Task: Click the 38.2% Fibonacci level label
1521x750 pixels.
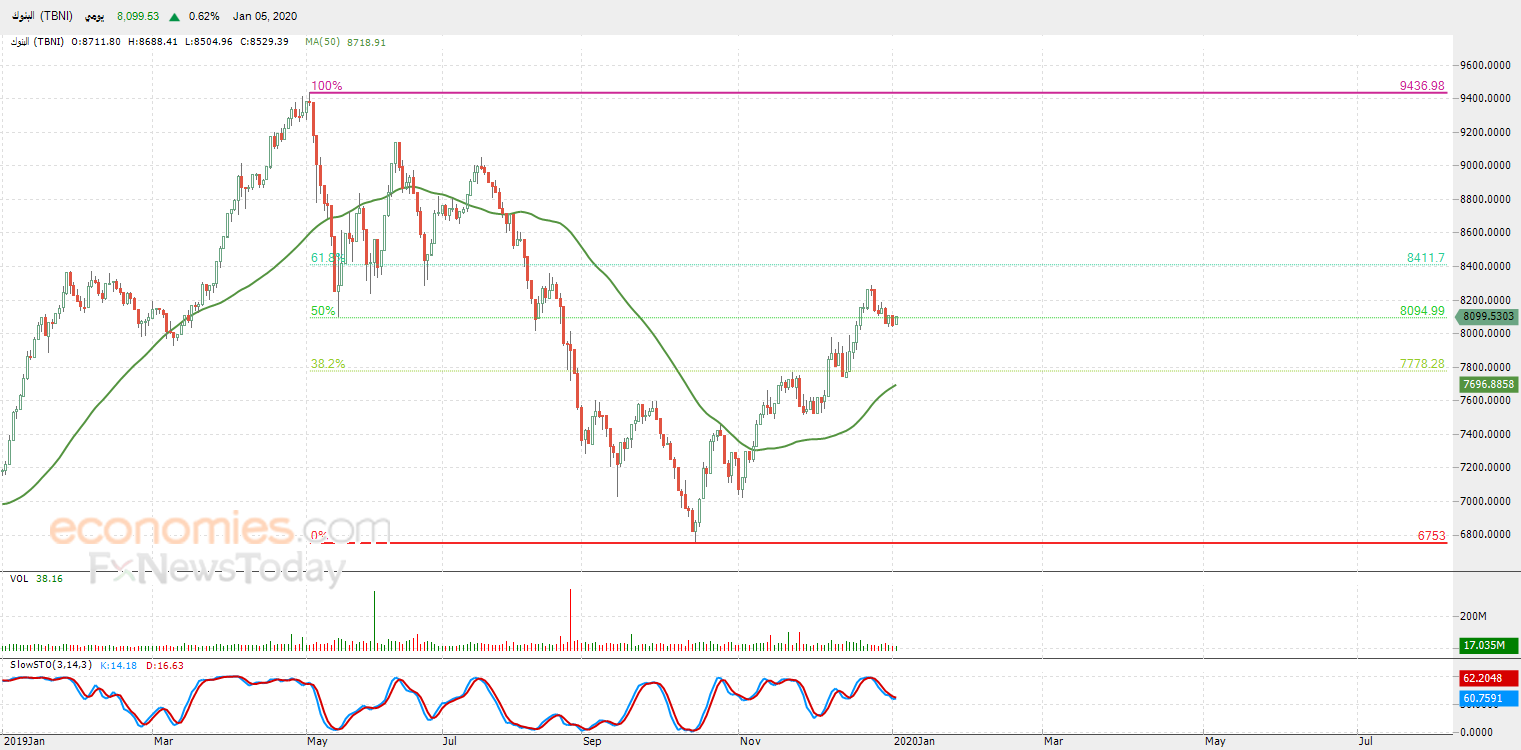Action: [328, 364]
